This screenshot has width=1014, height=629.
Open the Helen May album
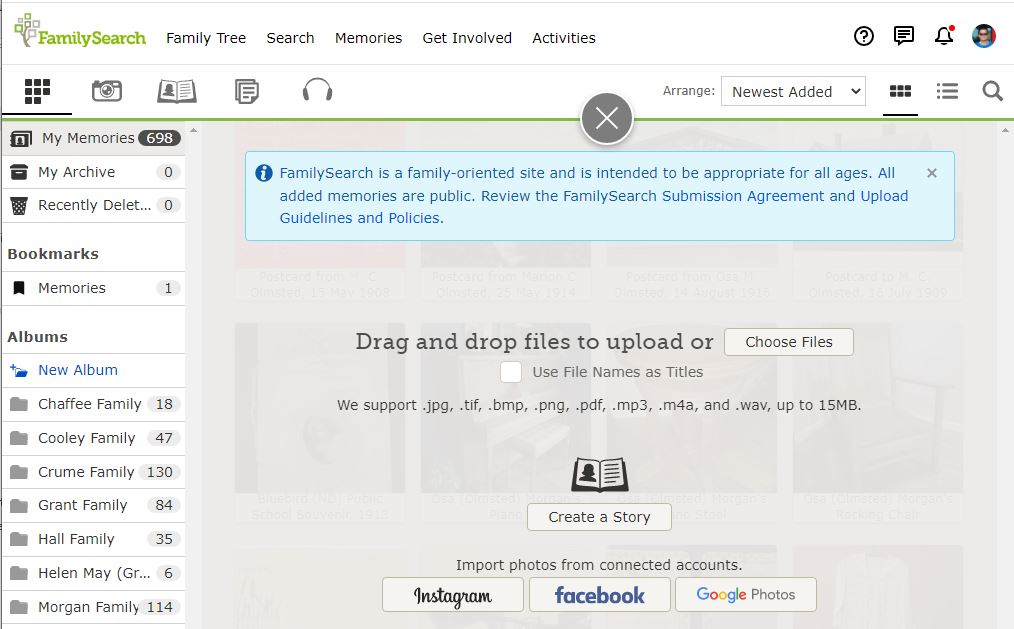[93, 573]
